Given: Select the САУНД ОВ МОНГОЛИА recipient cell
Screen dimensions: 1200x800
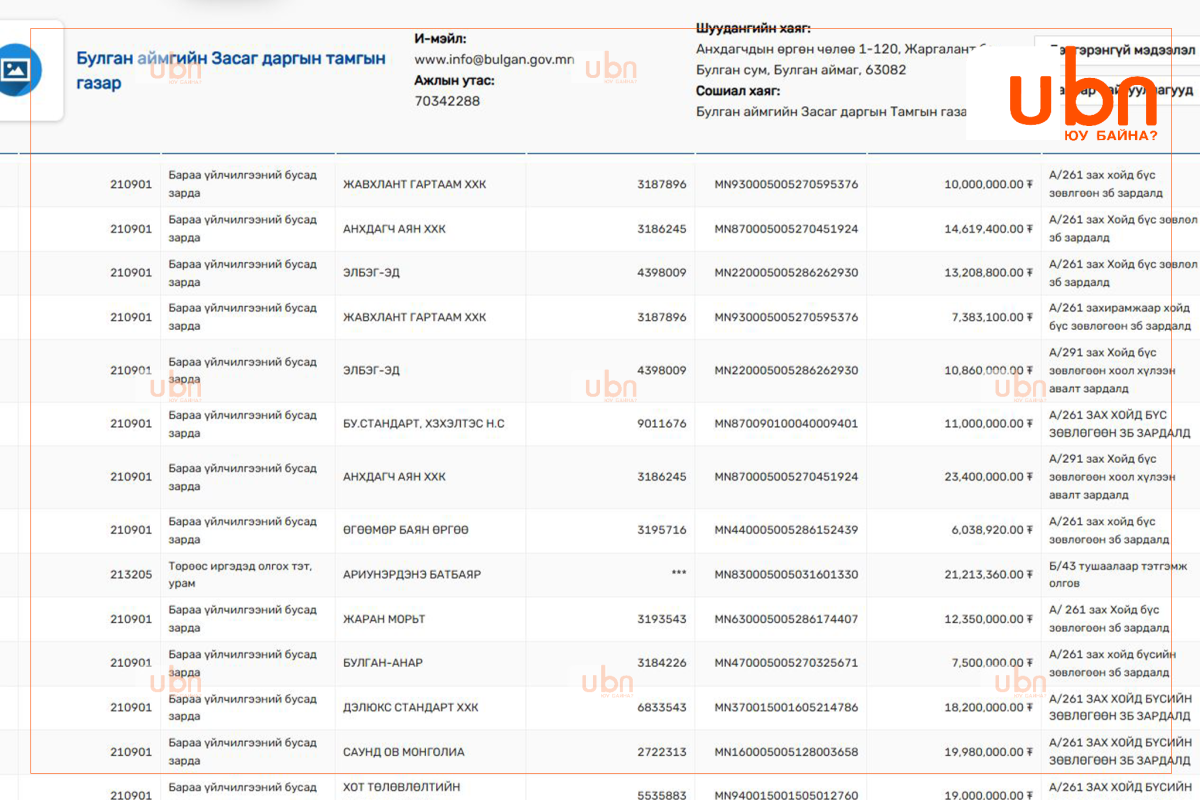Looking at the screenshot, I should click(x=404, y=752).
